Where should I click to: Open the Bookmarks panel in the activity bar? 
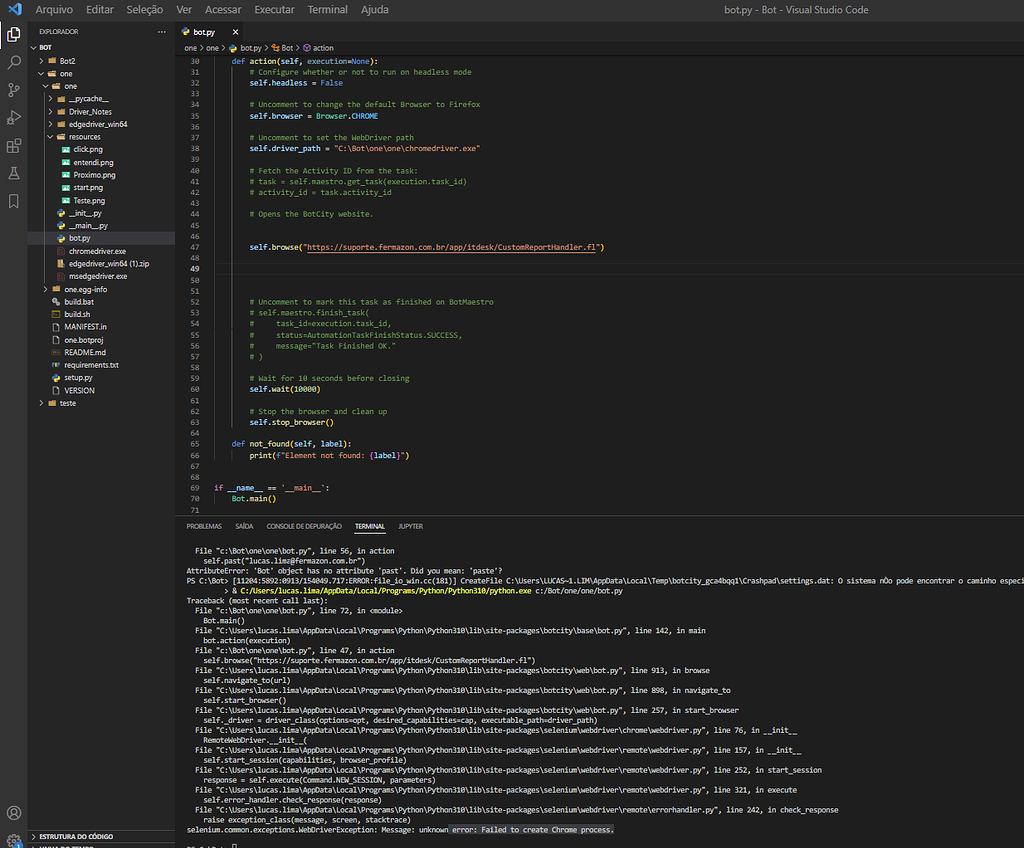pos(13,200)
